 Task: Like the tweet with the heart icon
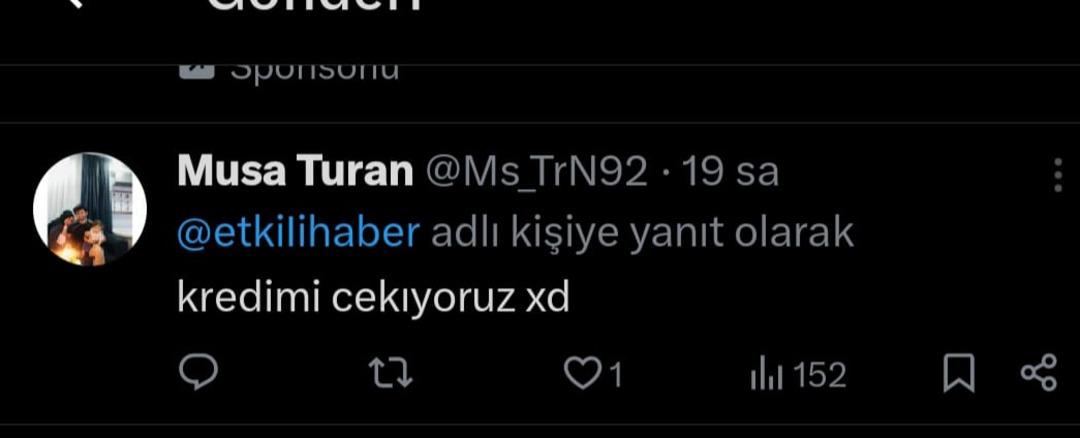(x=581, y=375)
